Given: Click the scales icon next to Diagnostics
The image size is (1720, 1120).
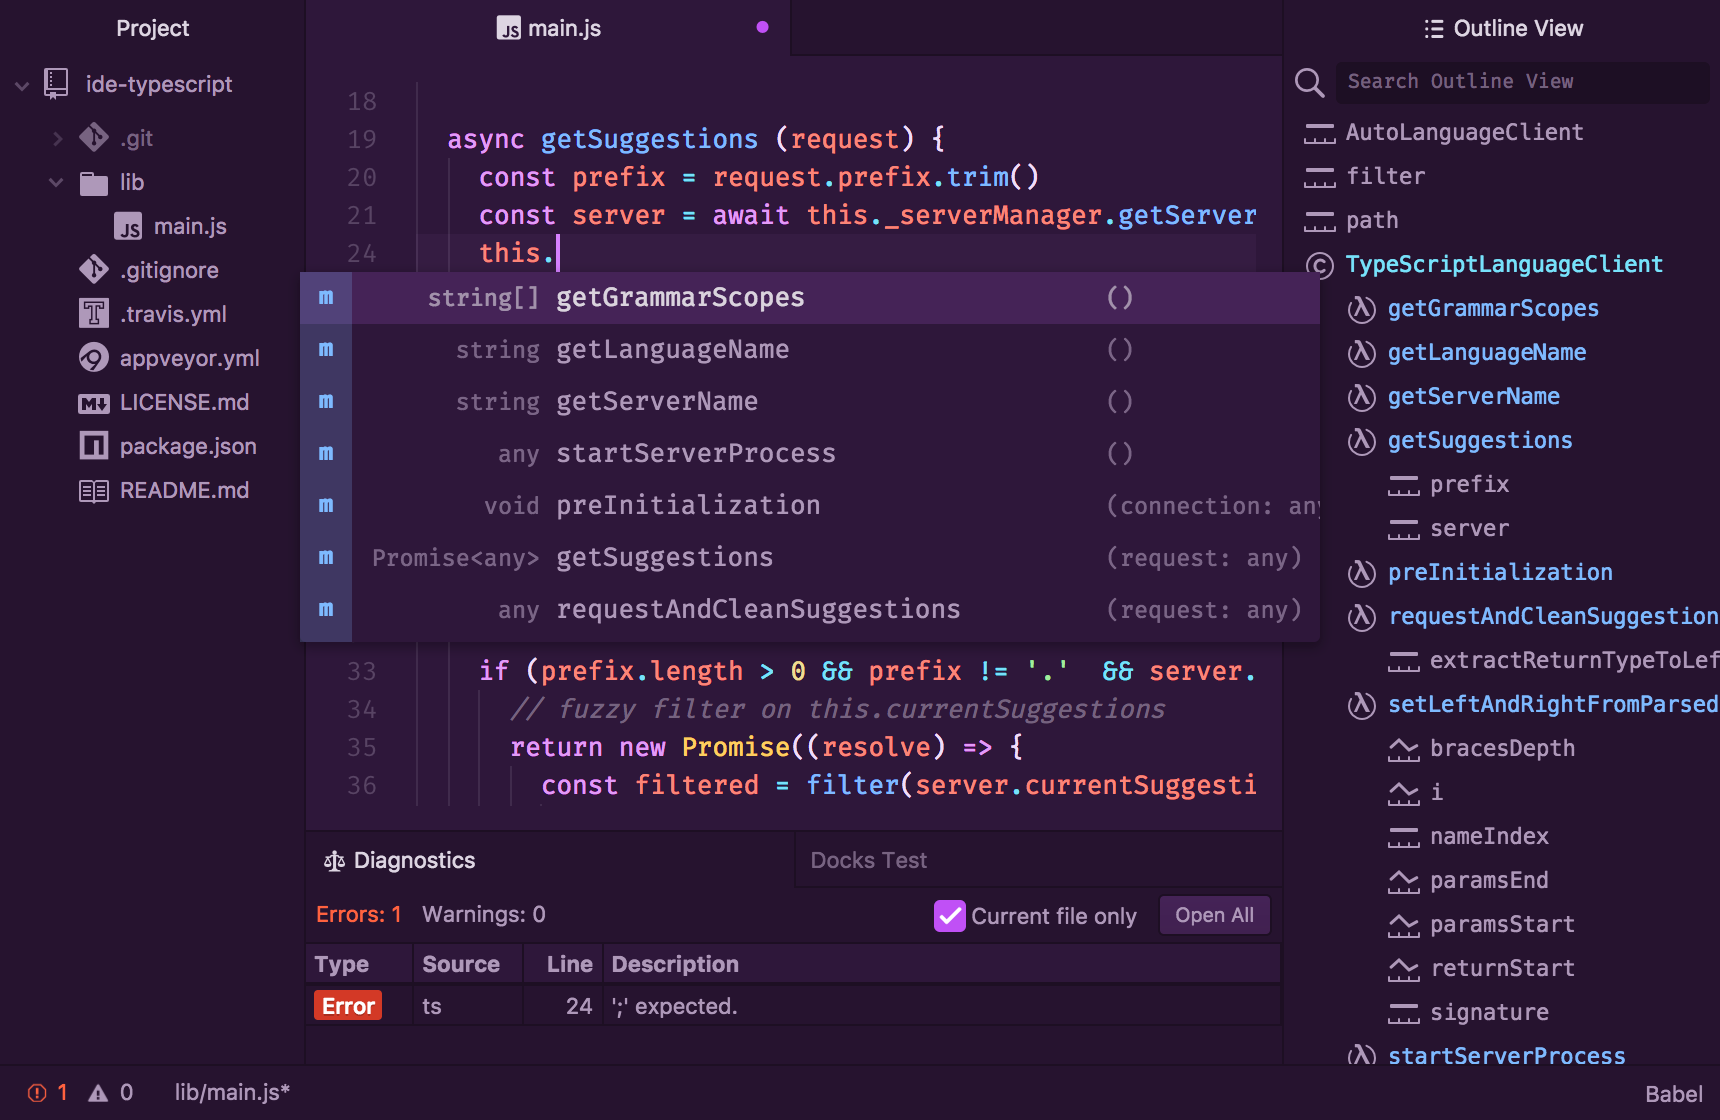Looking at the screenshot, I should tap(333, 859).
